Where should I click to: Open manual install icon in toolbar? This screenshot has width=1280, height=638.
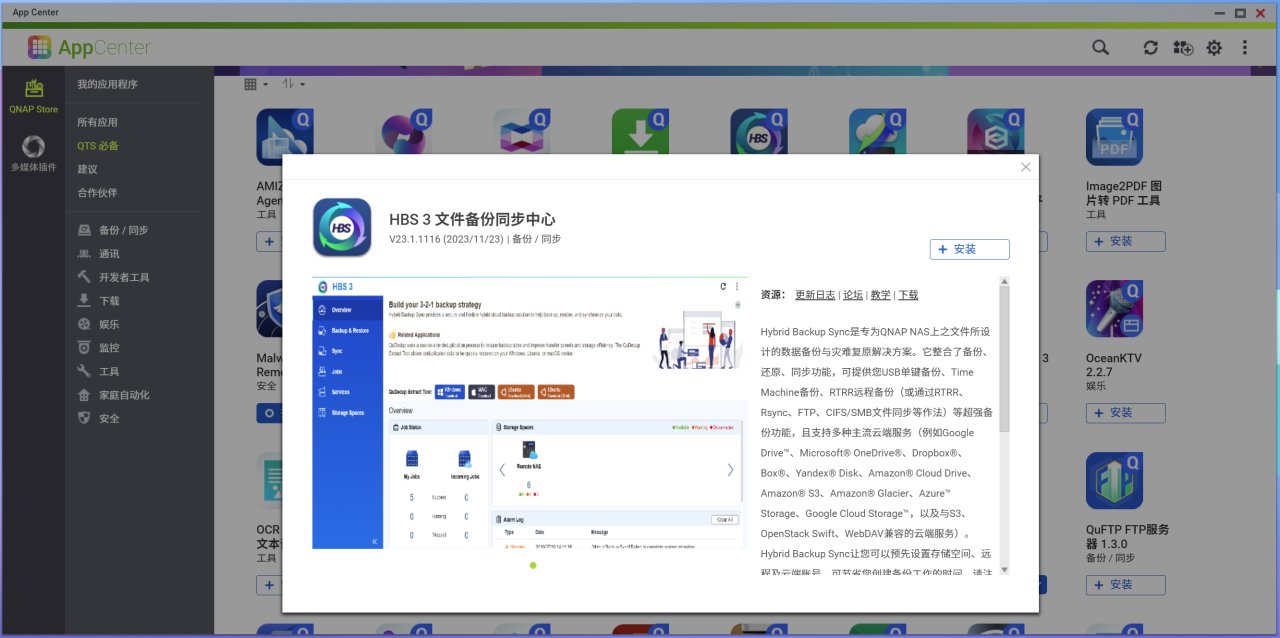tap(1183, 47)
